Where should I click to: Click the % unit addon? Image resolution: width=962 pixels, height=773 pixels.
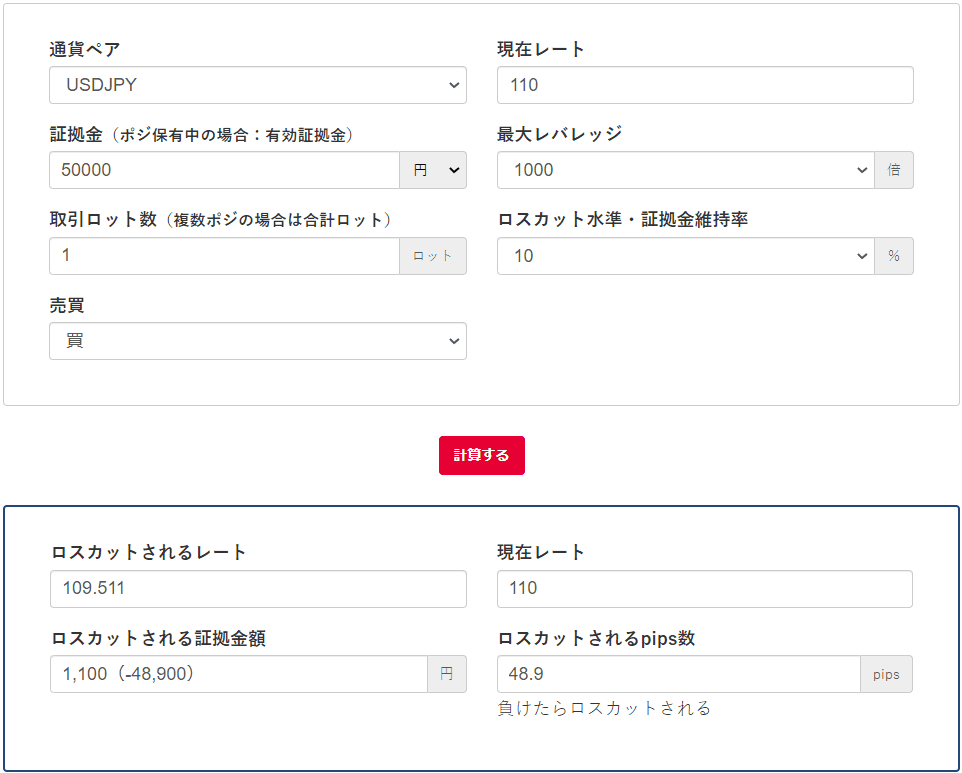tap(893, 256)
